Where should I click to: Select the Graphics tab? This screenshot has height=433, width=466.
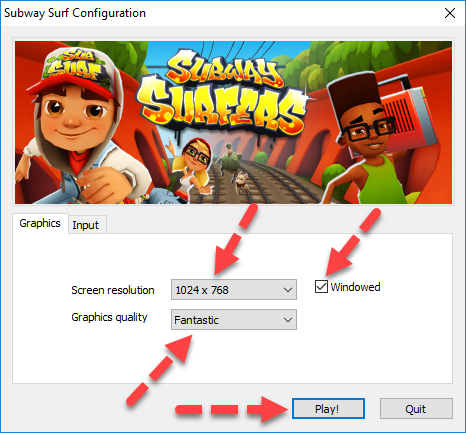[x=40, y=223]
